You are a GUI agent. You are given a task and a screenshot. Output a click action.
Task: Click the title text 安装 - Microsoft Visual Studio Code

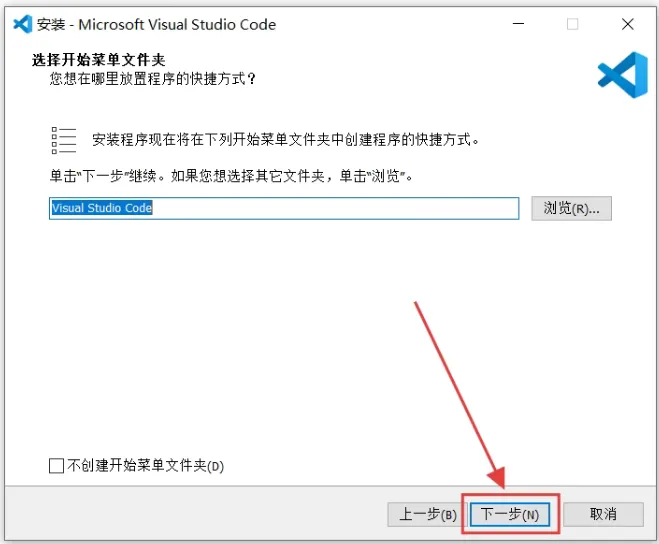pyautogui.click(x=156, y=24)
